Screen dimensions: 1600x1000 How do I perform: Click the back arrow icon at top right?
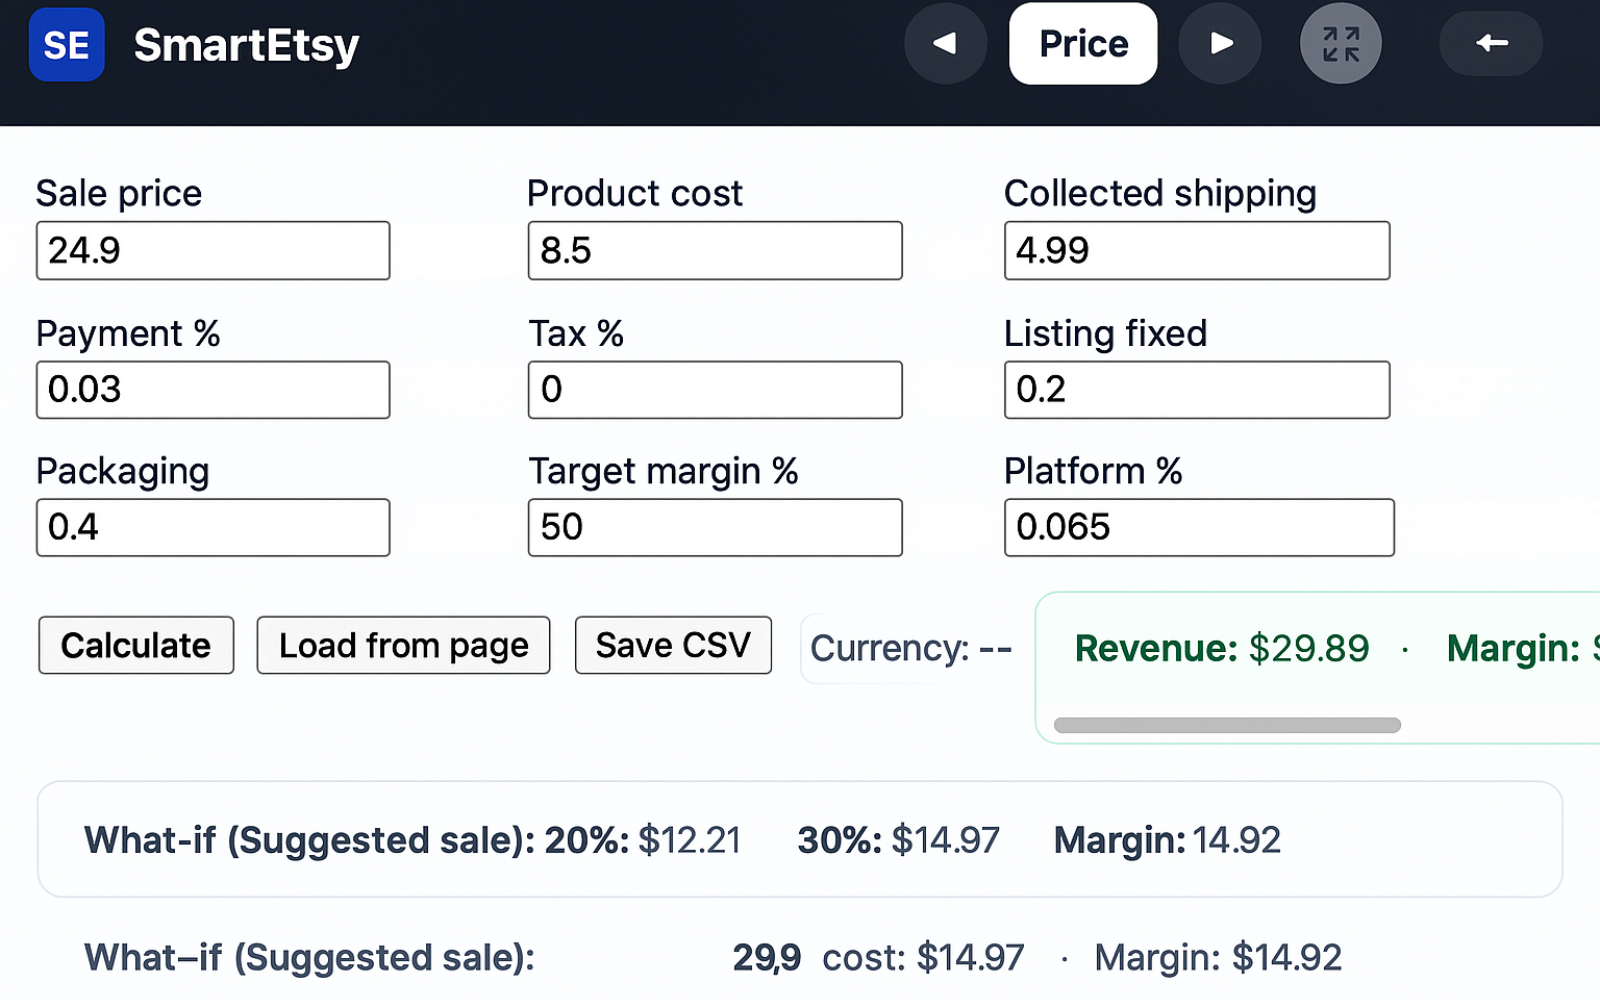(1490, 44)
